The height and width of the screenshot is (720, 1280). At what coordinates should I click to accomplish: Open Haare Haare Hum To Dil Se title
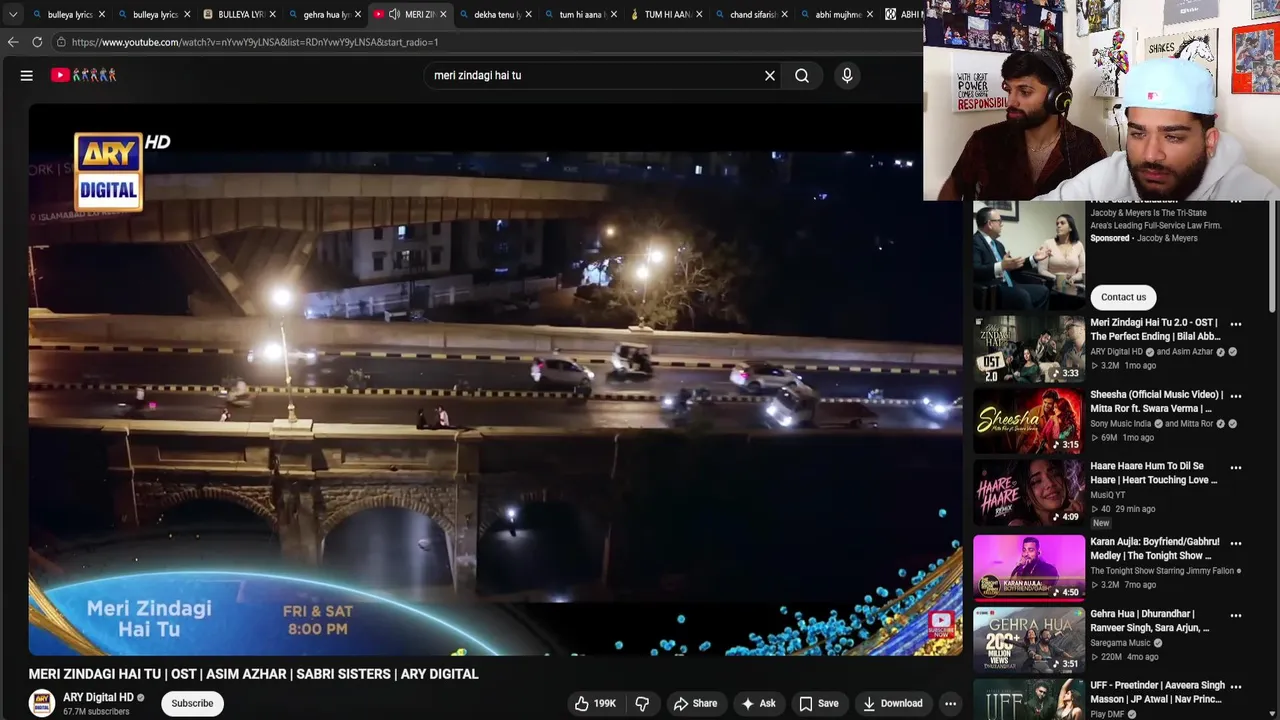pos(1153,473)
